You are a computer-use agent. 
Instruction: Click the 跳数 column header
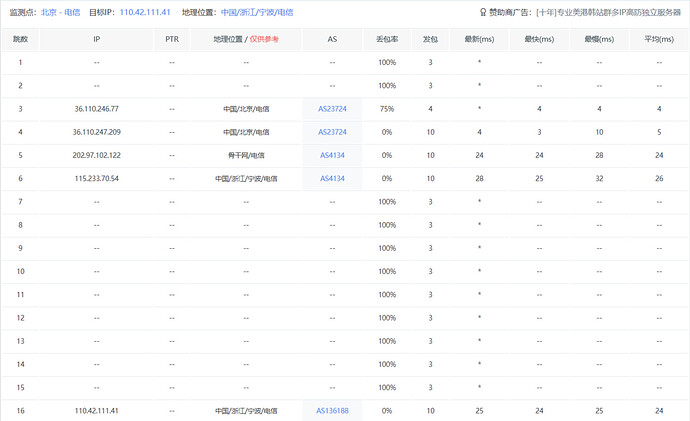point(20,39)
